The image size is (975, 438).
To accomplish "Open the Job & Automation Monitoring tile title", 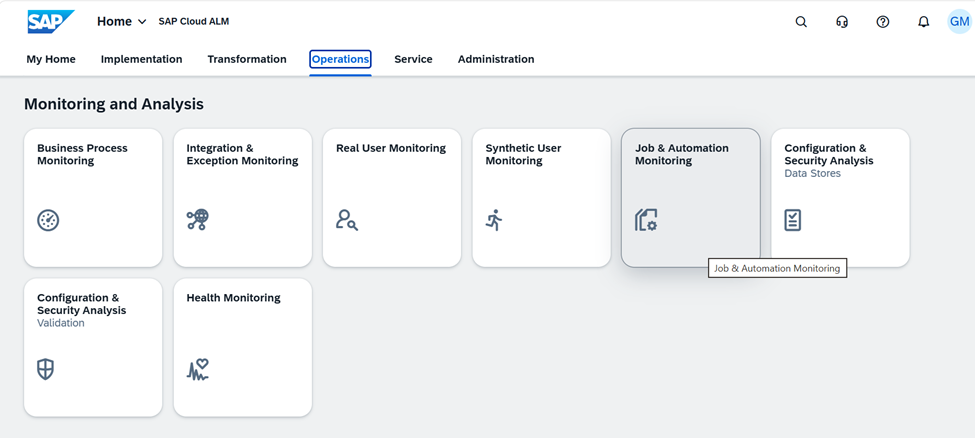I will (x=682, y=154).
